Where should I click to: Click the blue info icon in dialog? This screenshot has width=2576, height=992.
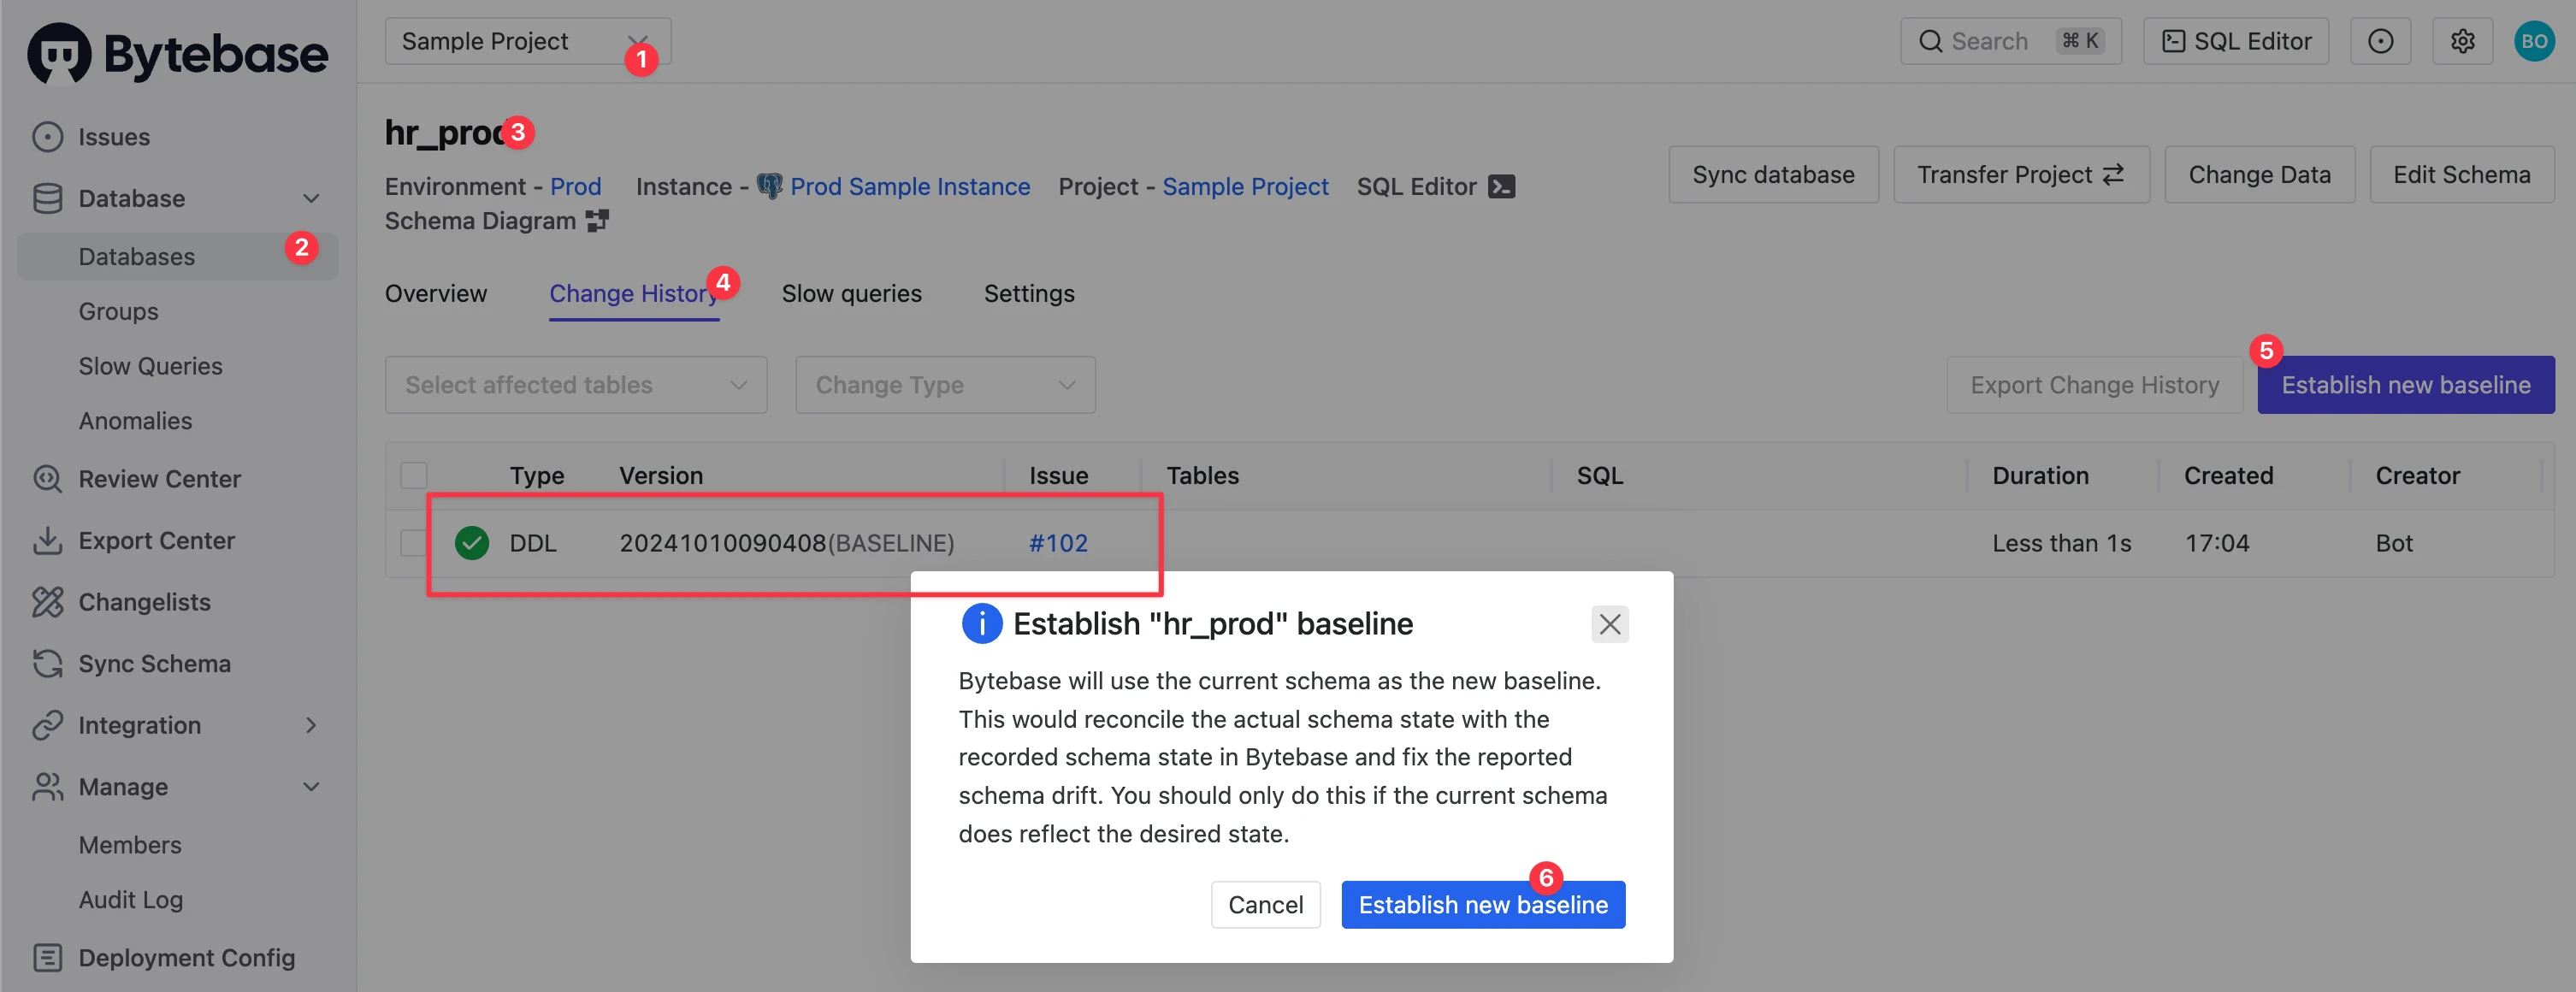(x=981, y=623)
